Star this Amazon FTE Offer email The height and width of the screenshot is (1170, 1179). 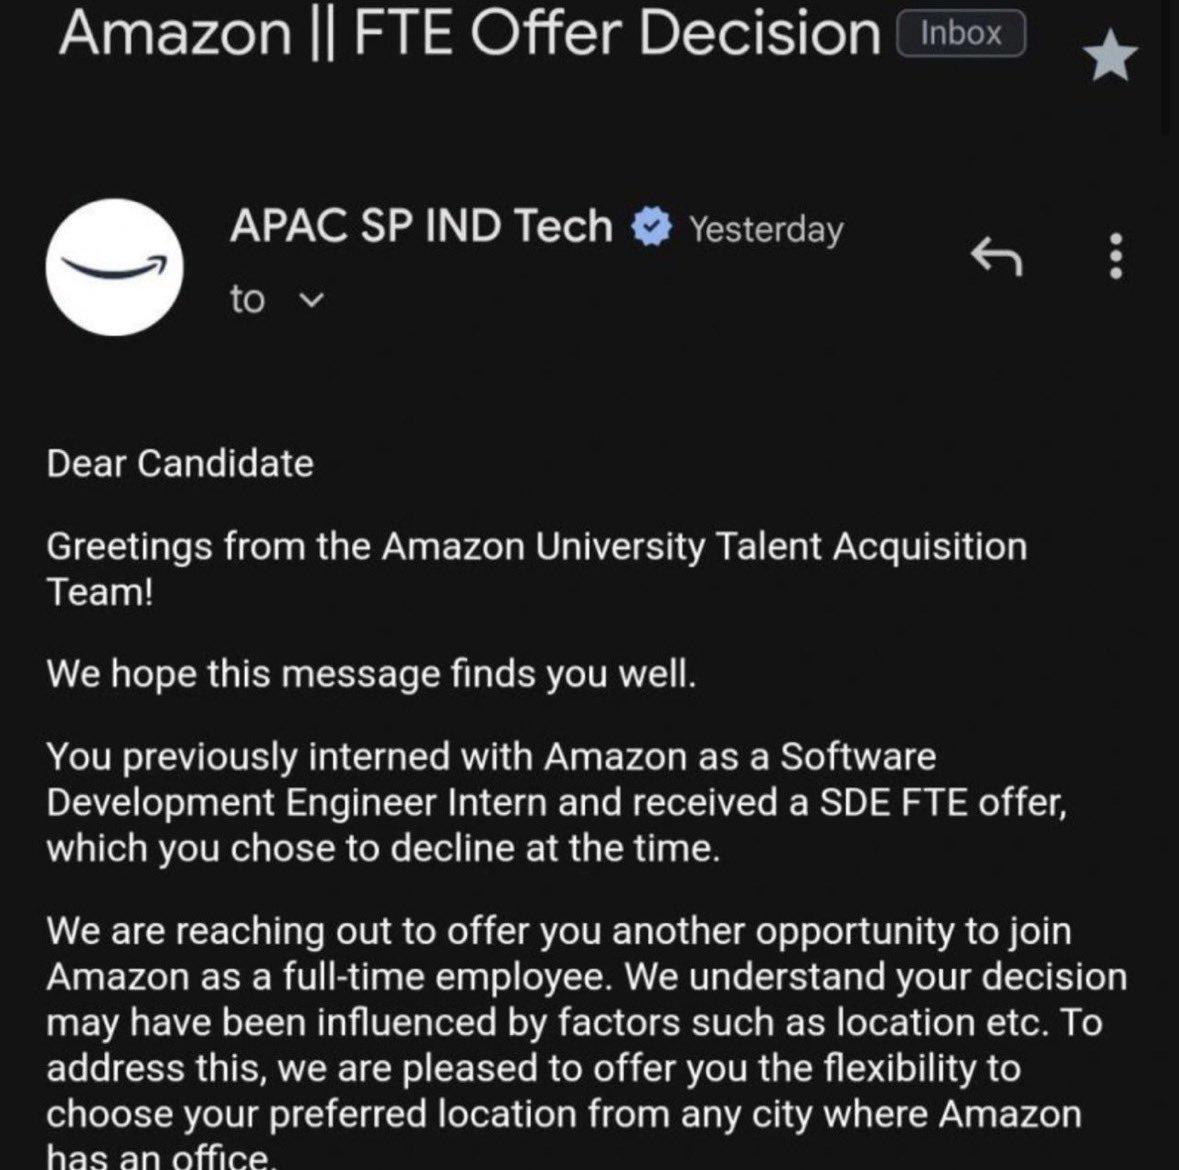coord(1110,56)
